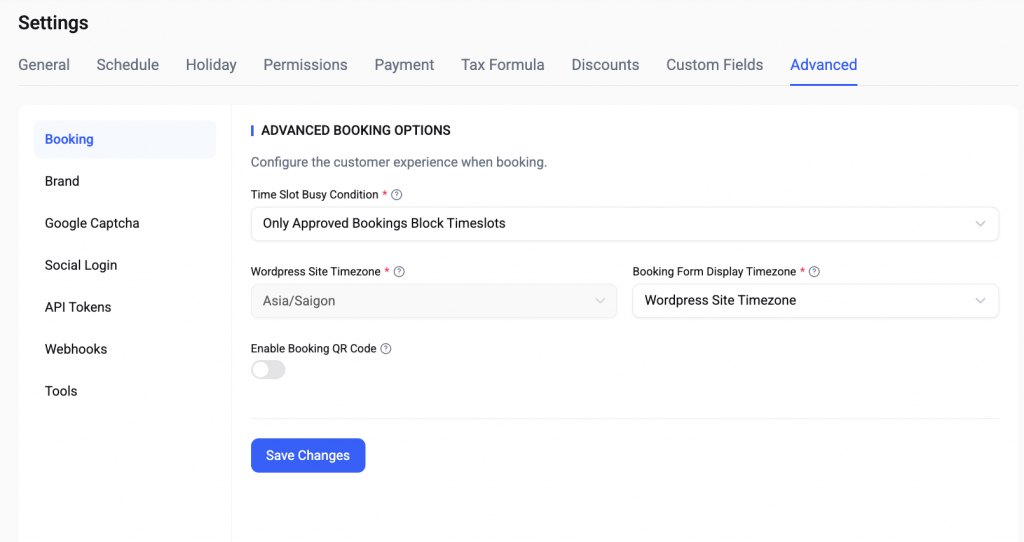Open the Schedule tab
Viewport: 1024px width, 542px height.
(x=127, y=65)
